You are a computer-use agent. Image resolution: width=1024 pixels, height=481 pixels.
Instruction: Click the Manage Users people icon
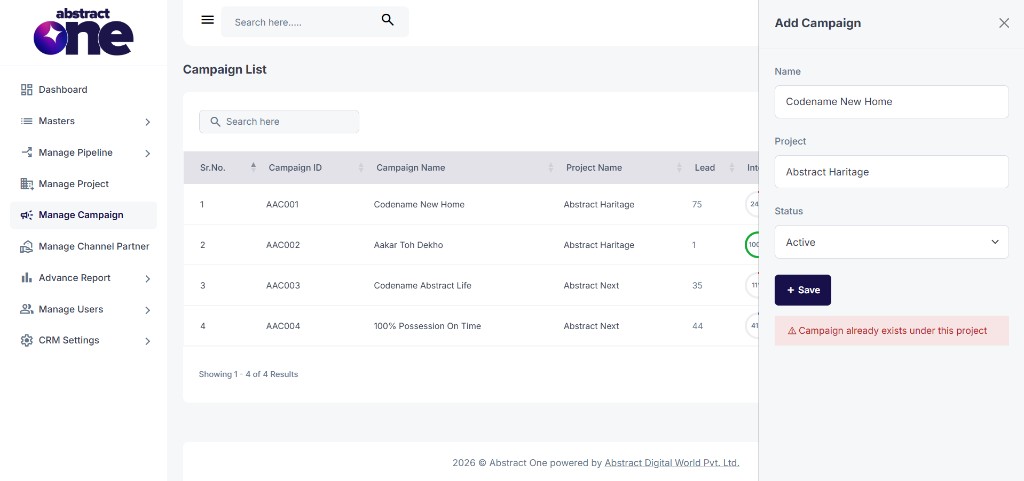click(x=27, y=309)
